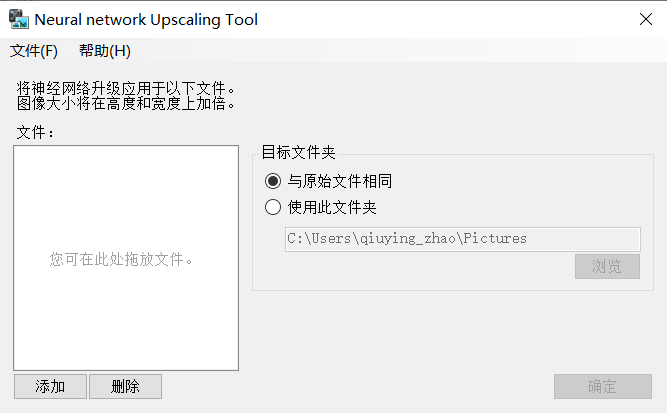Select the 使用此文件夹 radio button
The width and height of the screenshot is (667, 413).
pyautogui.click(x=273, y=207)
